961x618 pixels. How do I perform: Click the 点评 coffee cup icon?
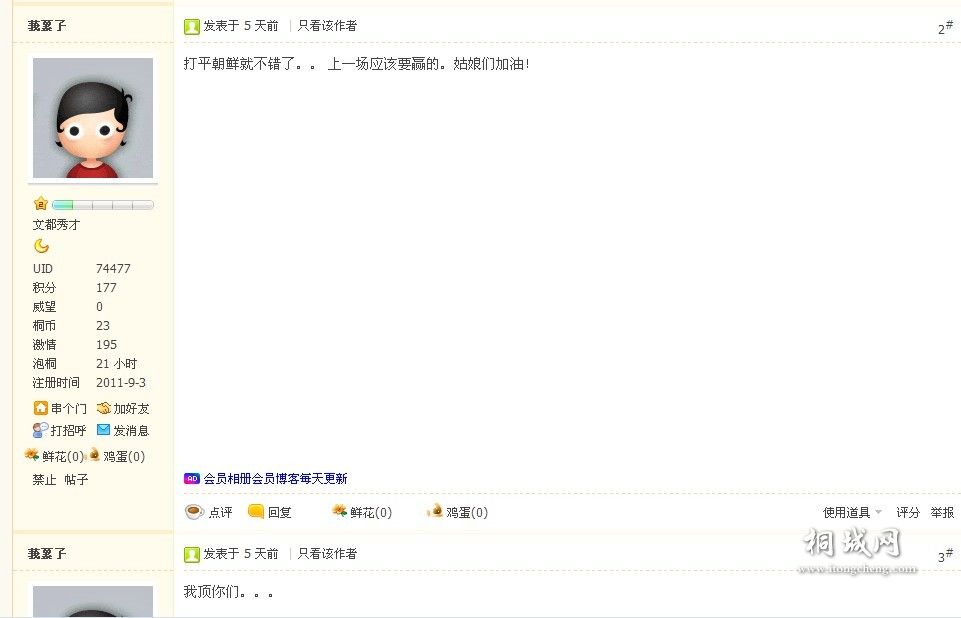[x=195, y=511]
